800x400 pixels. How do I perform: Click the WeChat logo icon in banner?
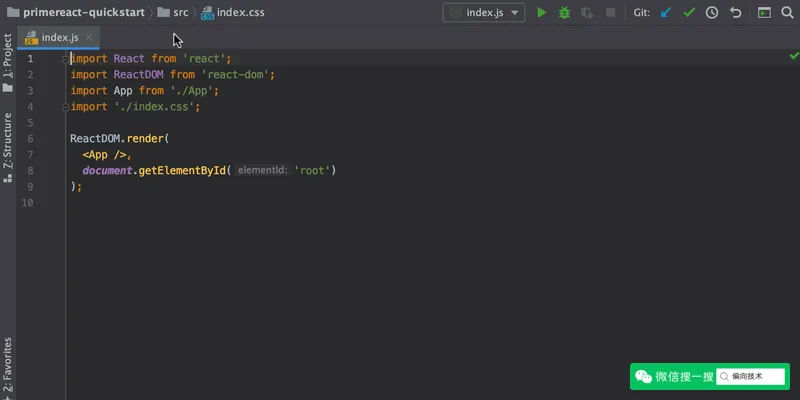point(643,377)
